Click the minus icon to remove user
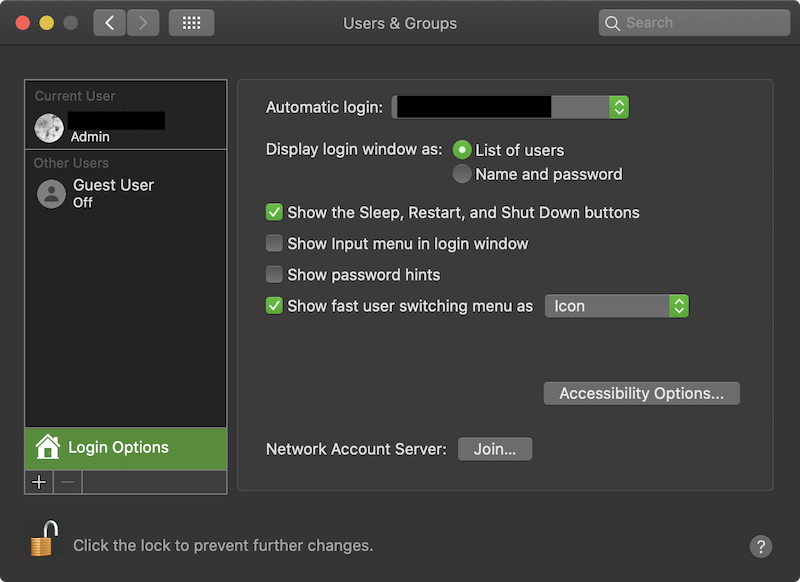Image resolution: width=800 pixels, height=582 pixels. (67, 482)
